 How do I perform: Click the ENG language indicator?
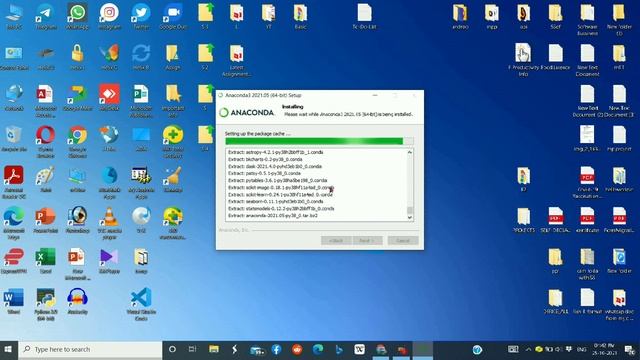pyautogui.click(x=581, y=349)
